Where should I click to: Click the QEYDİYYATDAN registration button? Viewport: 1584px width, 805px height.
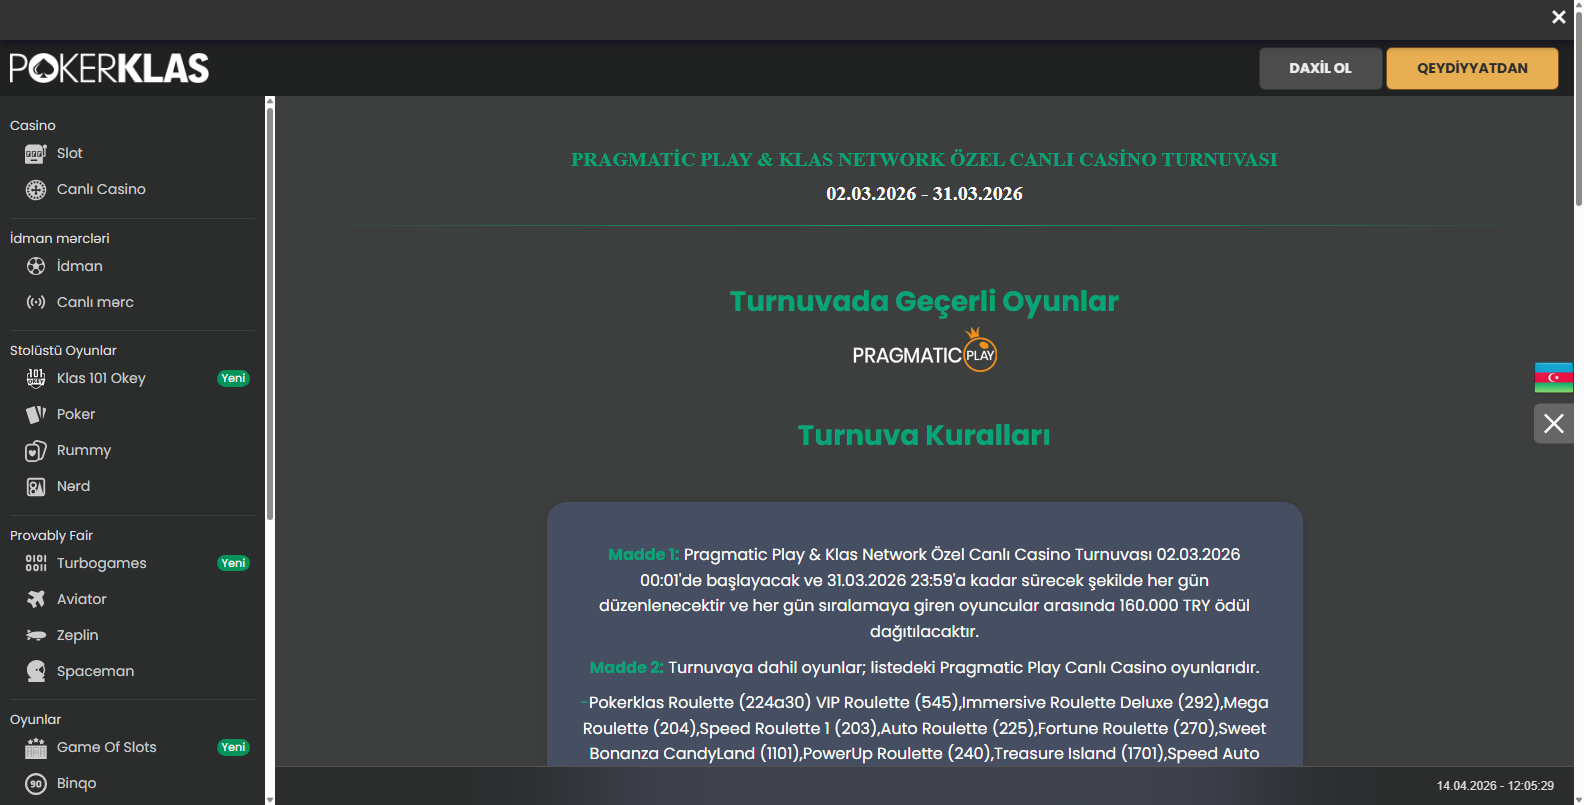coord(1472,68)
